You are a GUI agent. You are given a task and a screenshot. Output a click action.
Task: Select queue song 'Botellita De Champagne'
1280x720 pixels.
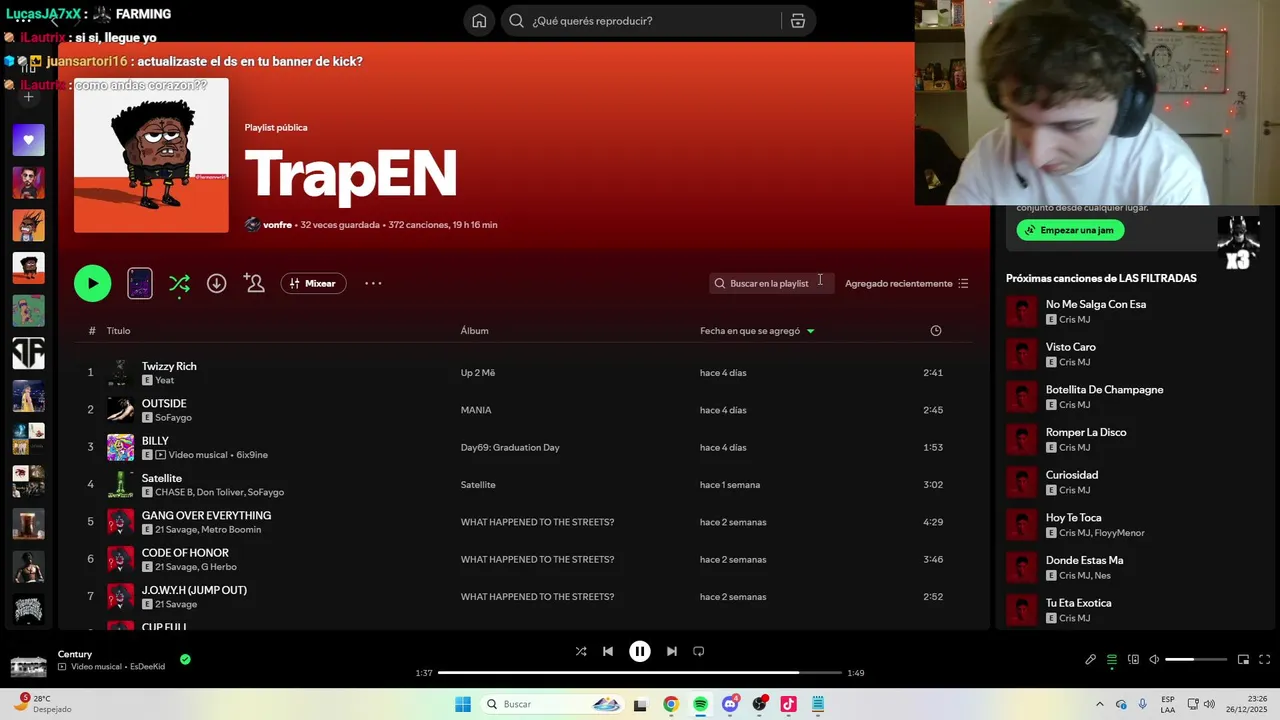click(x=1105, y=390)
